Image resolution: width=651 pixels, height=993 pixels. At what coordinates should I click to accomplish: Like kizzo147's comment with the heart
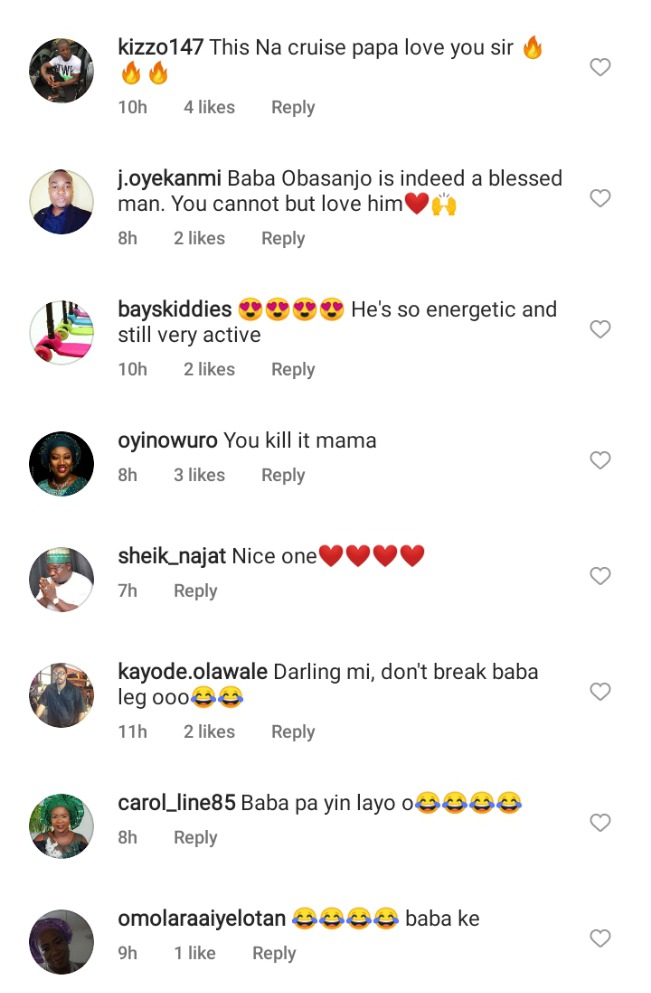599,68
